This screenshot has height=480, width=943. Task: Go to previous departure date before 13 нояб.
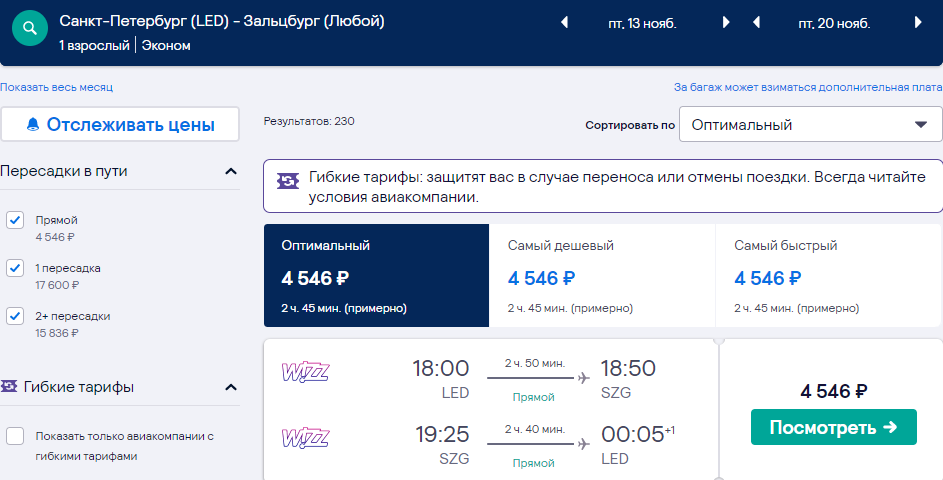click(x=564, y=23)
